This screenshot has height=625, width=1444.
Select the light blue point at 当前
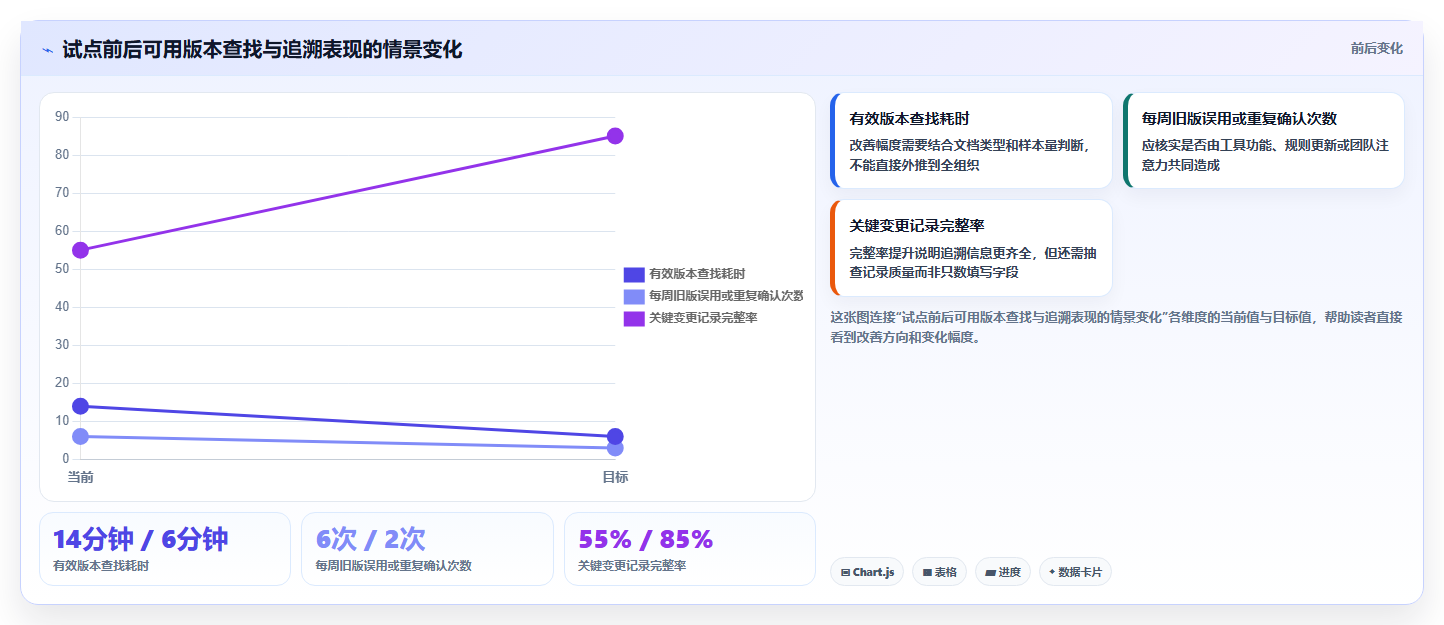[80, 436]
